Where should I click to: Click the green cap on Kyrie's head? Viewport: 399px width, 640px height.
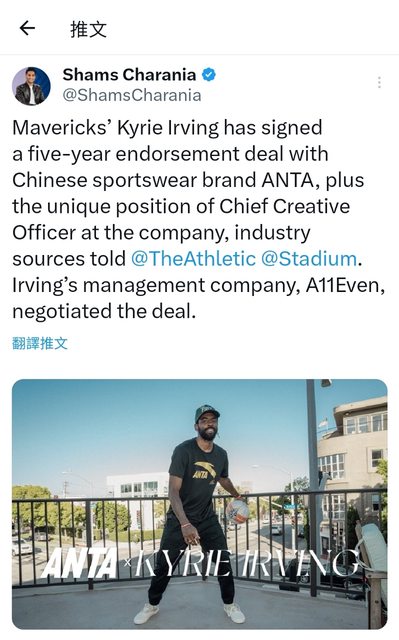coord(207,413)
